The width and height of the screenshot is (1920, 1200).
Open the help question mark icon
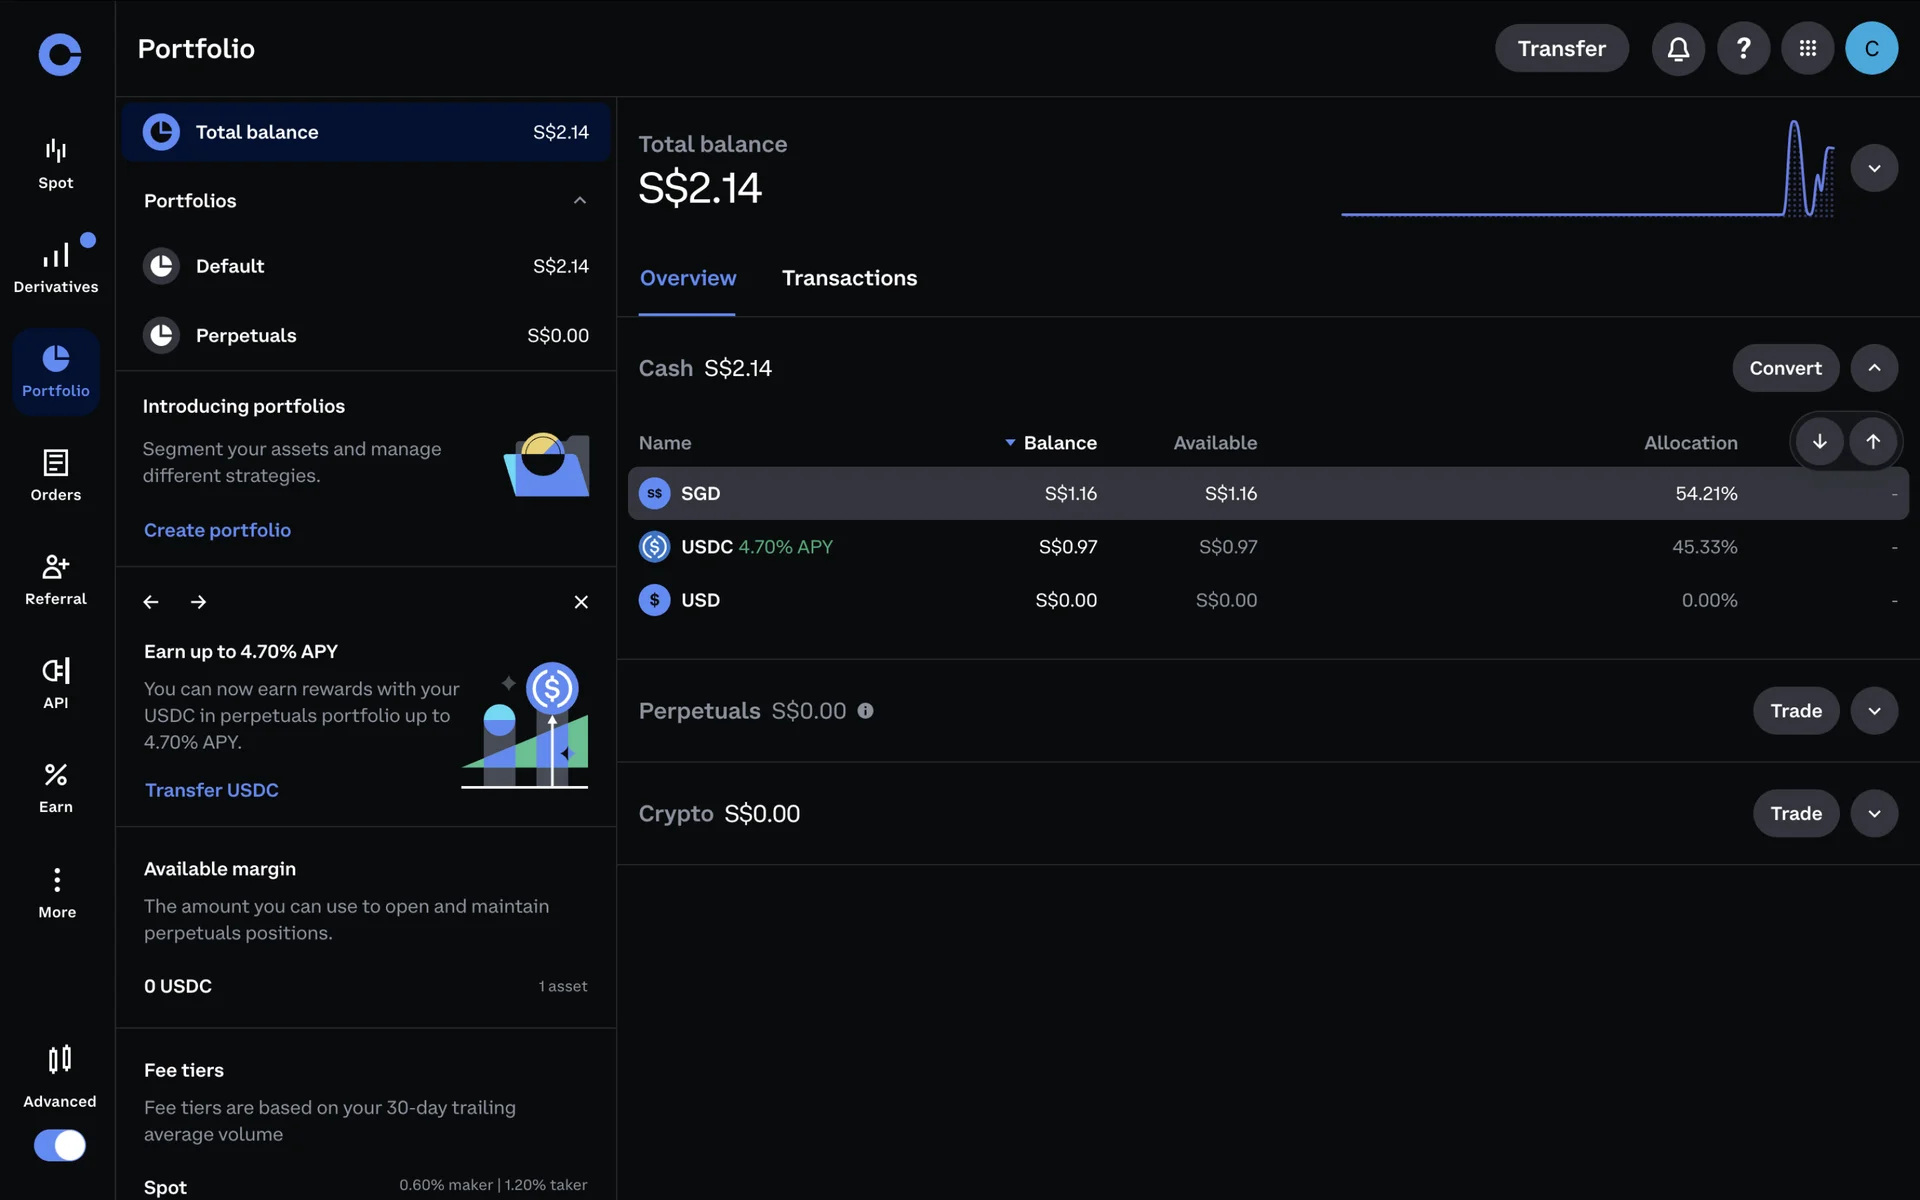(x=1743, y=48)
